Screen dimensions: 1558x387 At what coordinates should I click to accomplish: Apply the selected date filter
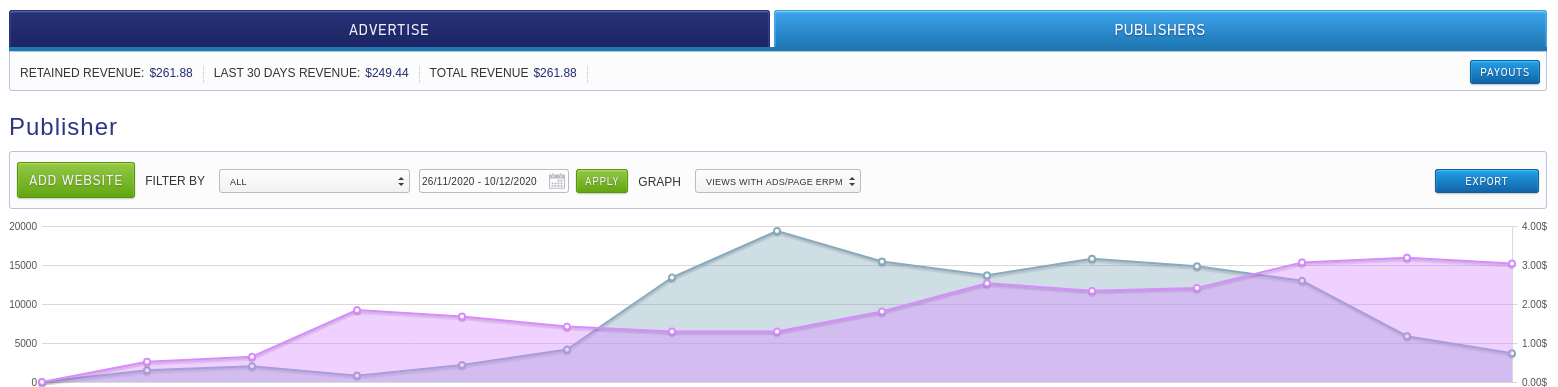[602, 181]
